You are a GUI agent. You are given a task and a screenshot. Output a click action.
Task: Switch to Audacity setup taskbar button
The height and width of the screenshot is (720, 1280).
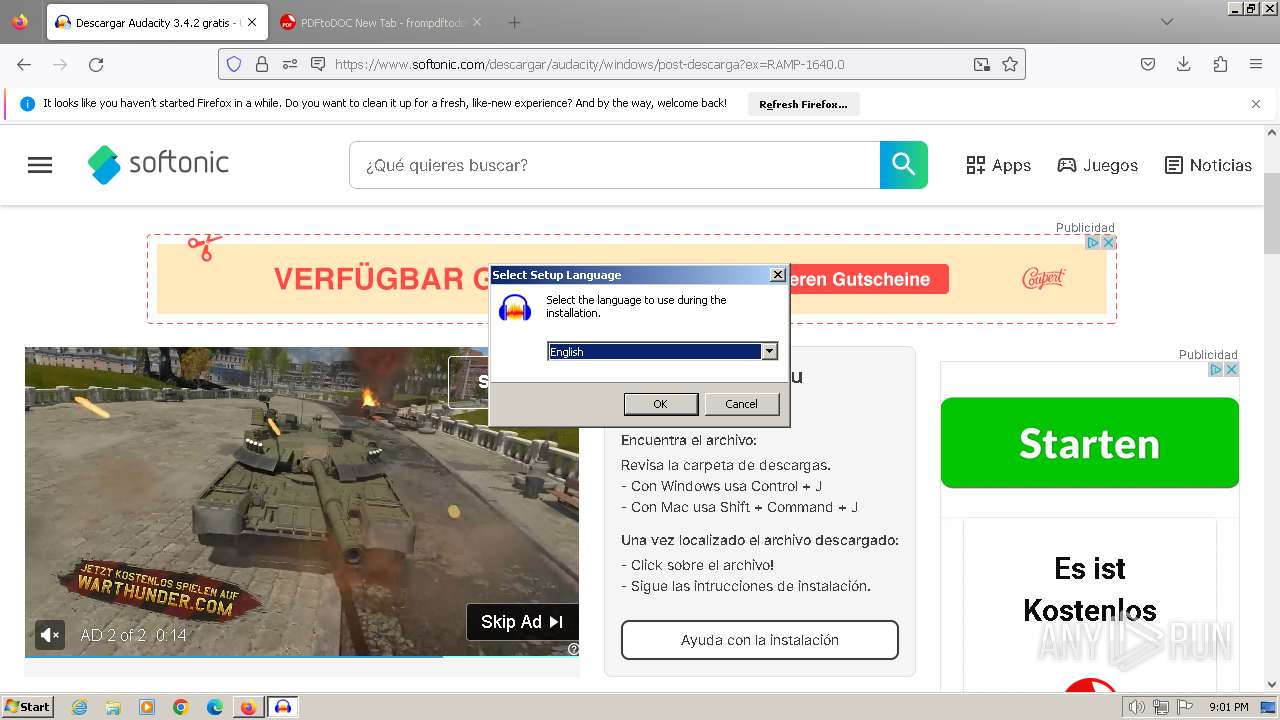(283, 707)
